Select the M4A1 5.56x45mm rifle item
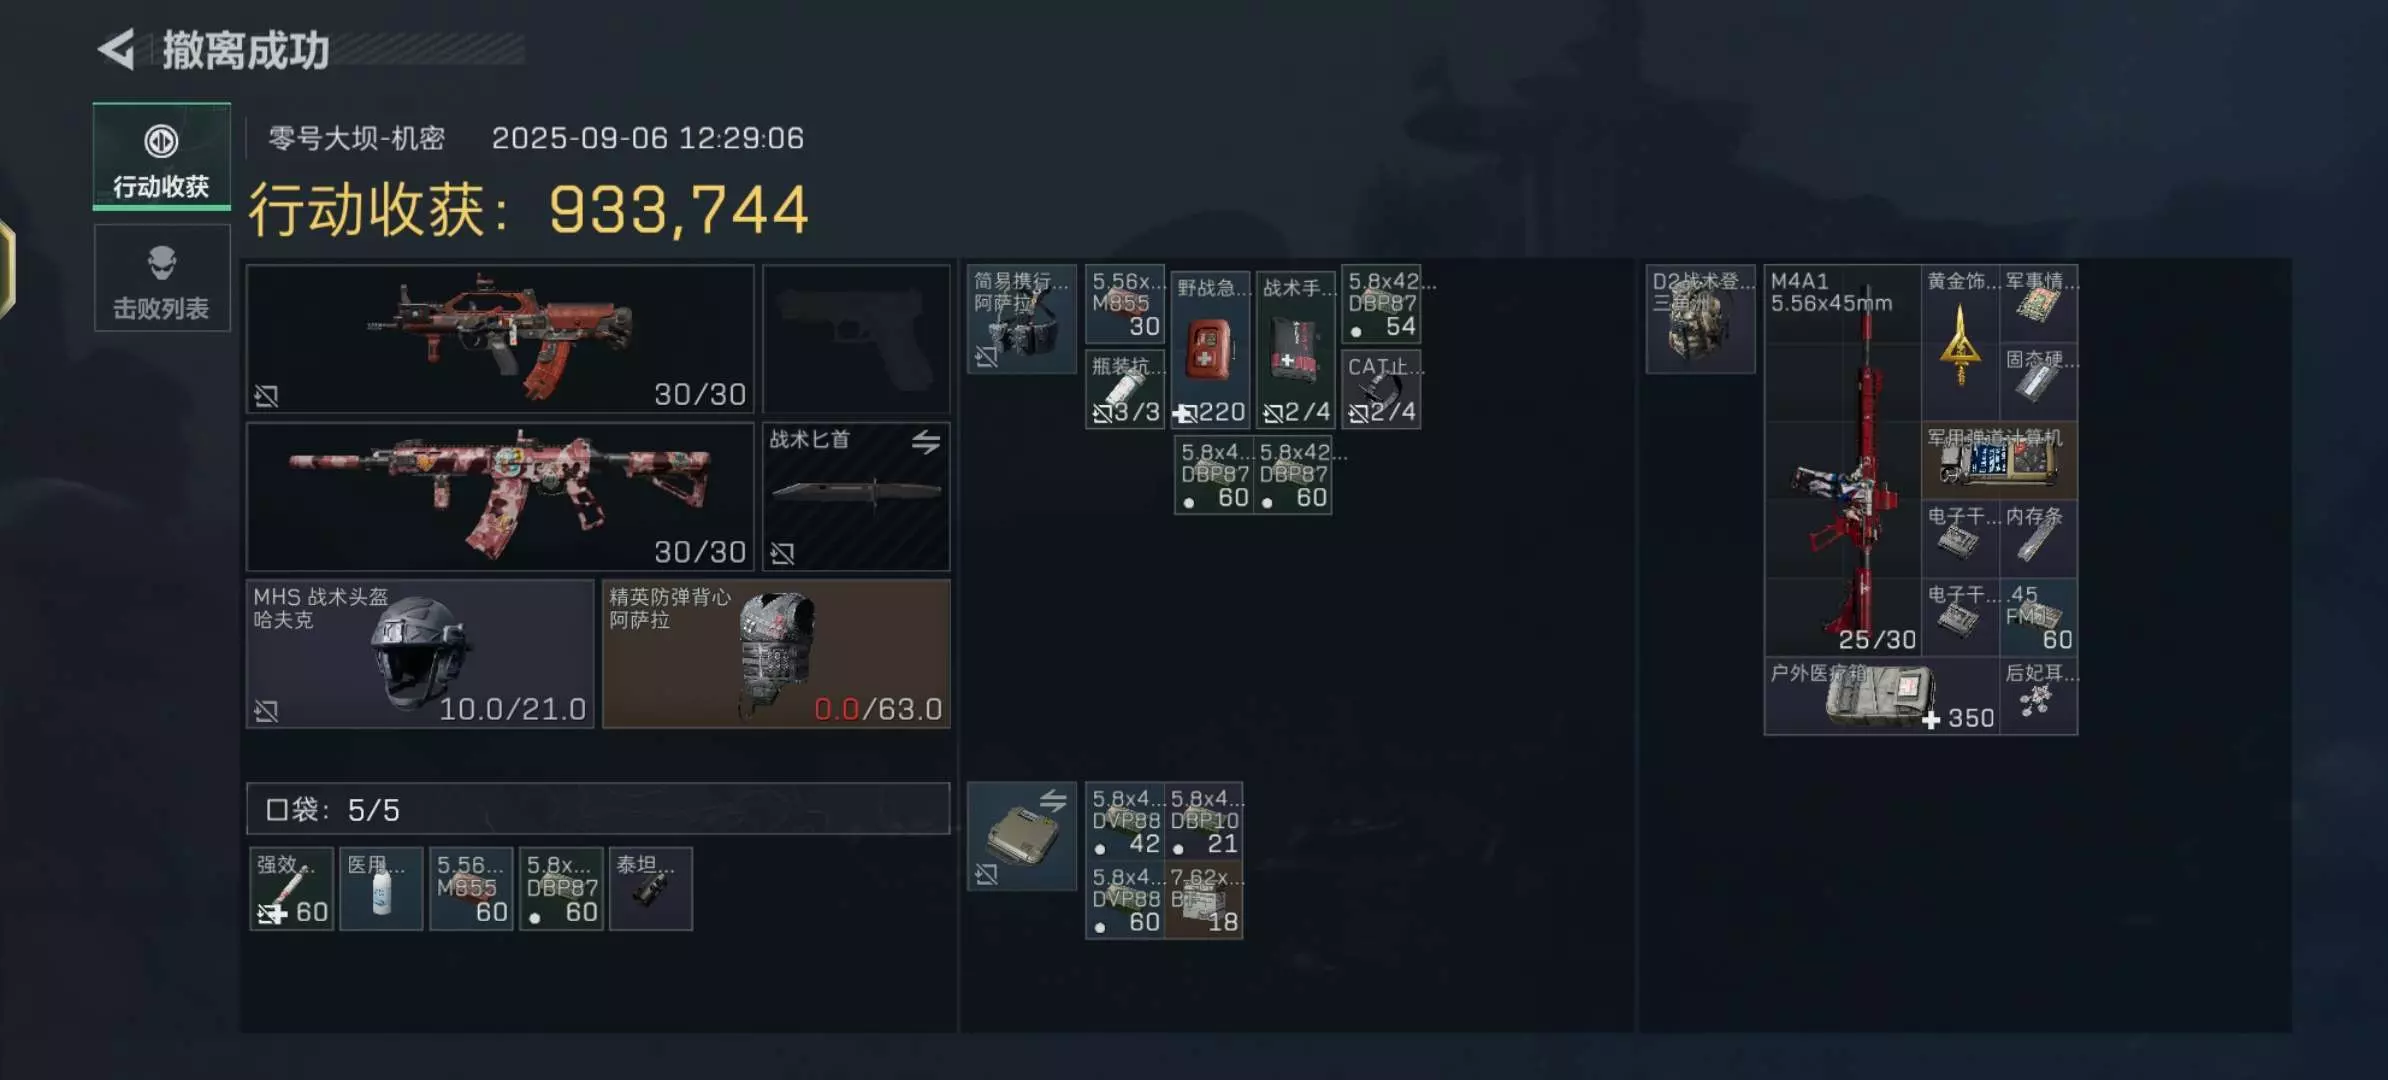 click(x=1842, y=460)
